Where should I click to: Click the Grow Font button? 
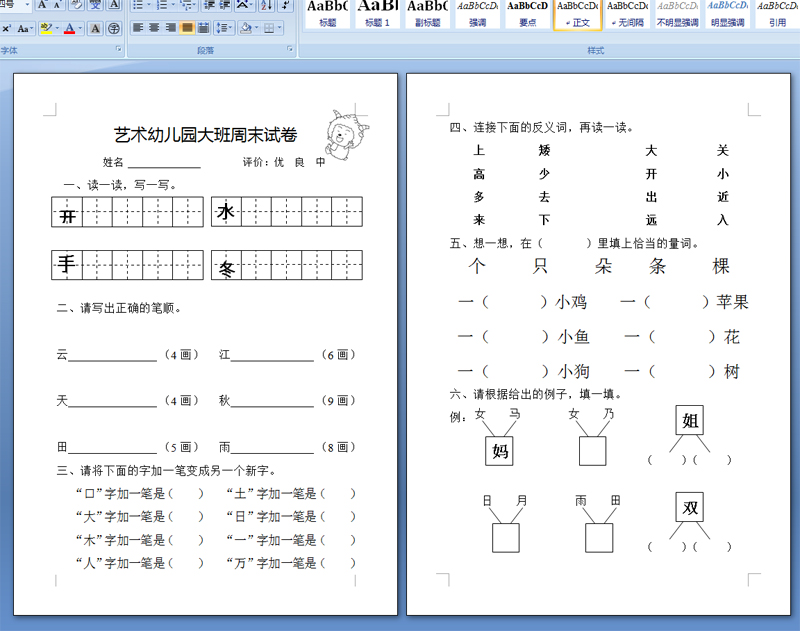coord(42,5)
